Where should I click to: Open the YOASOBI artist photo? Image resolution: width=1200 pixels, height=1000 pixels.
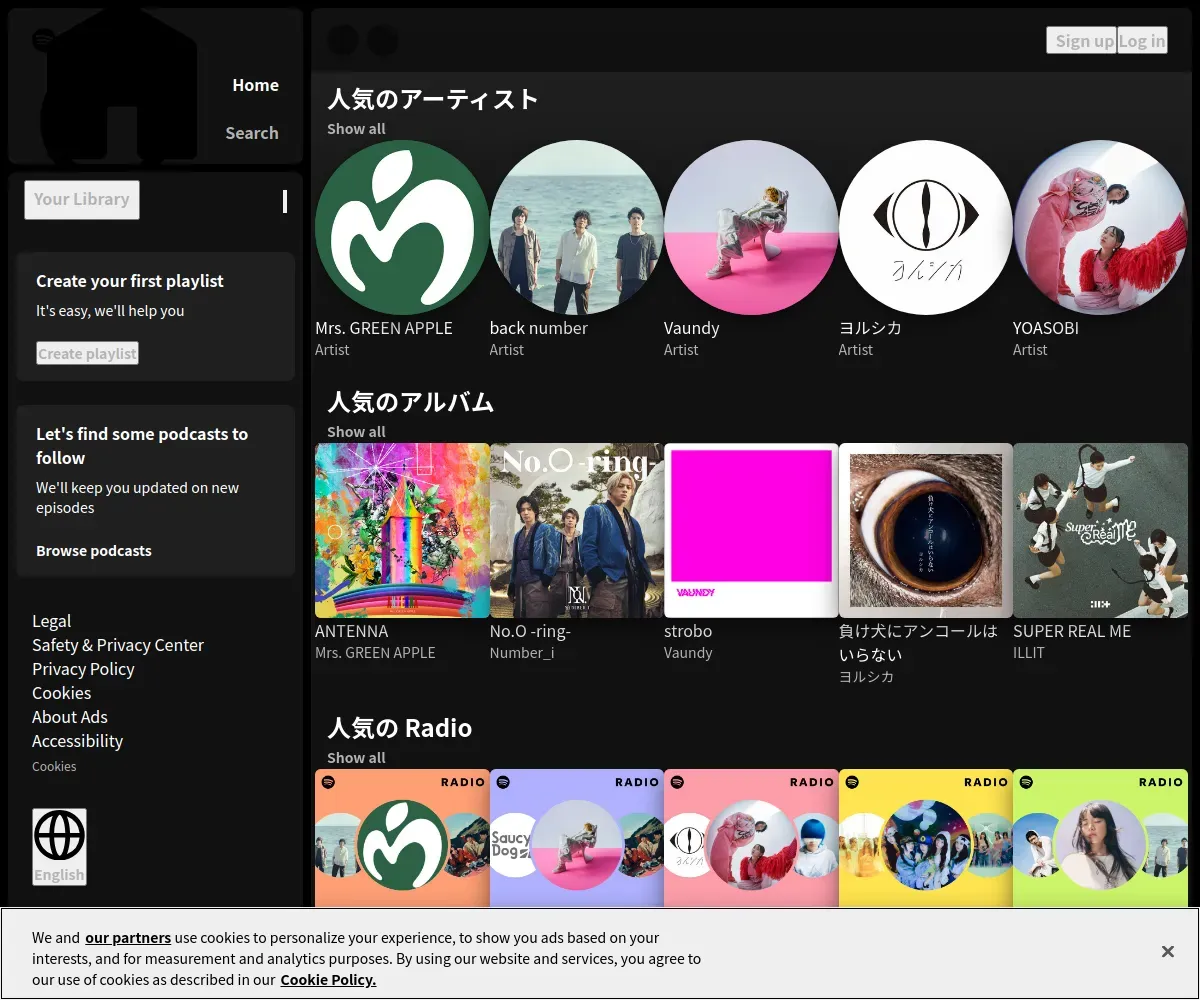point(1100,227)
